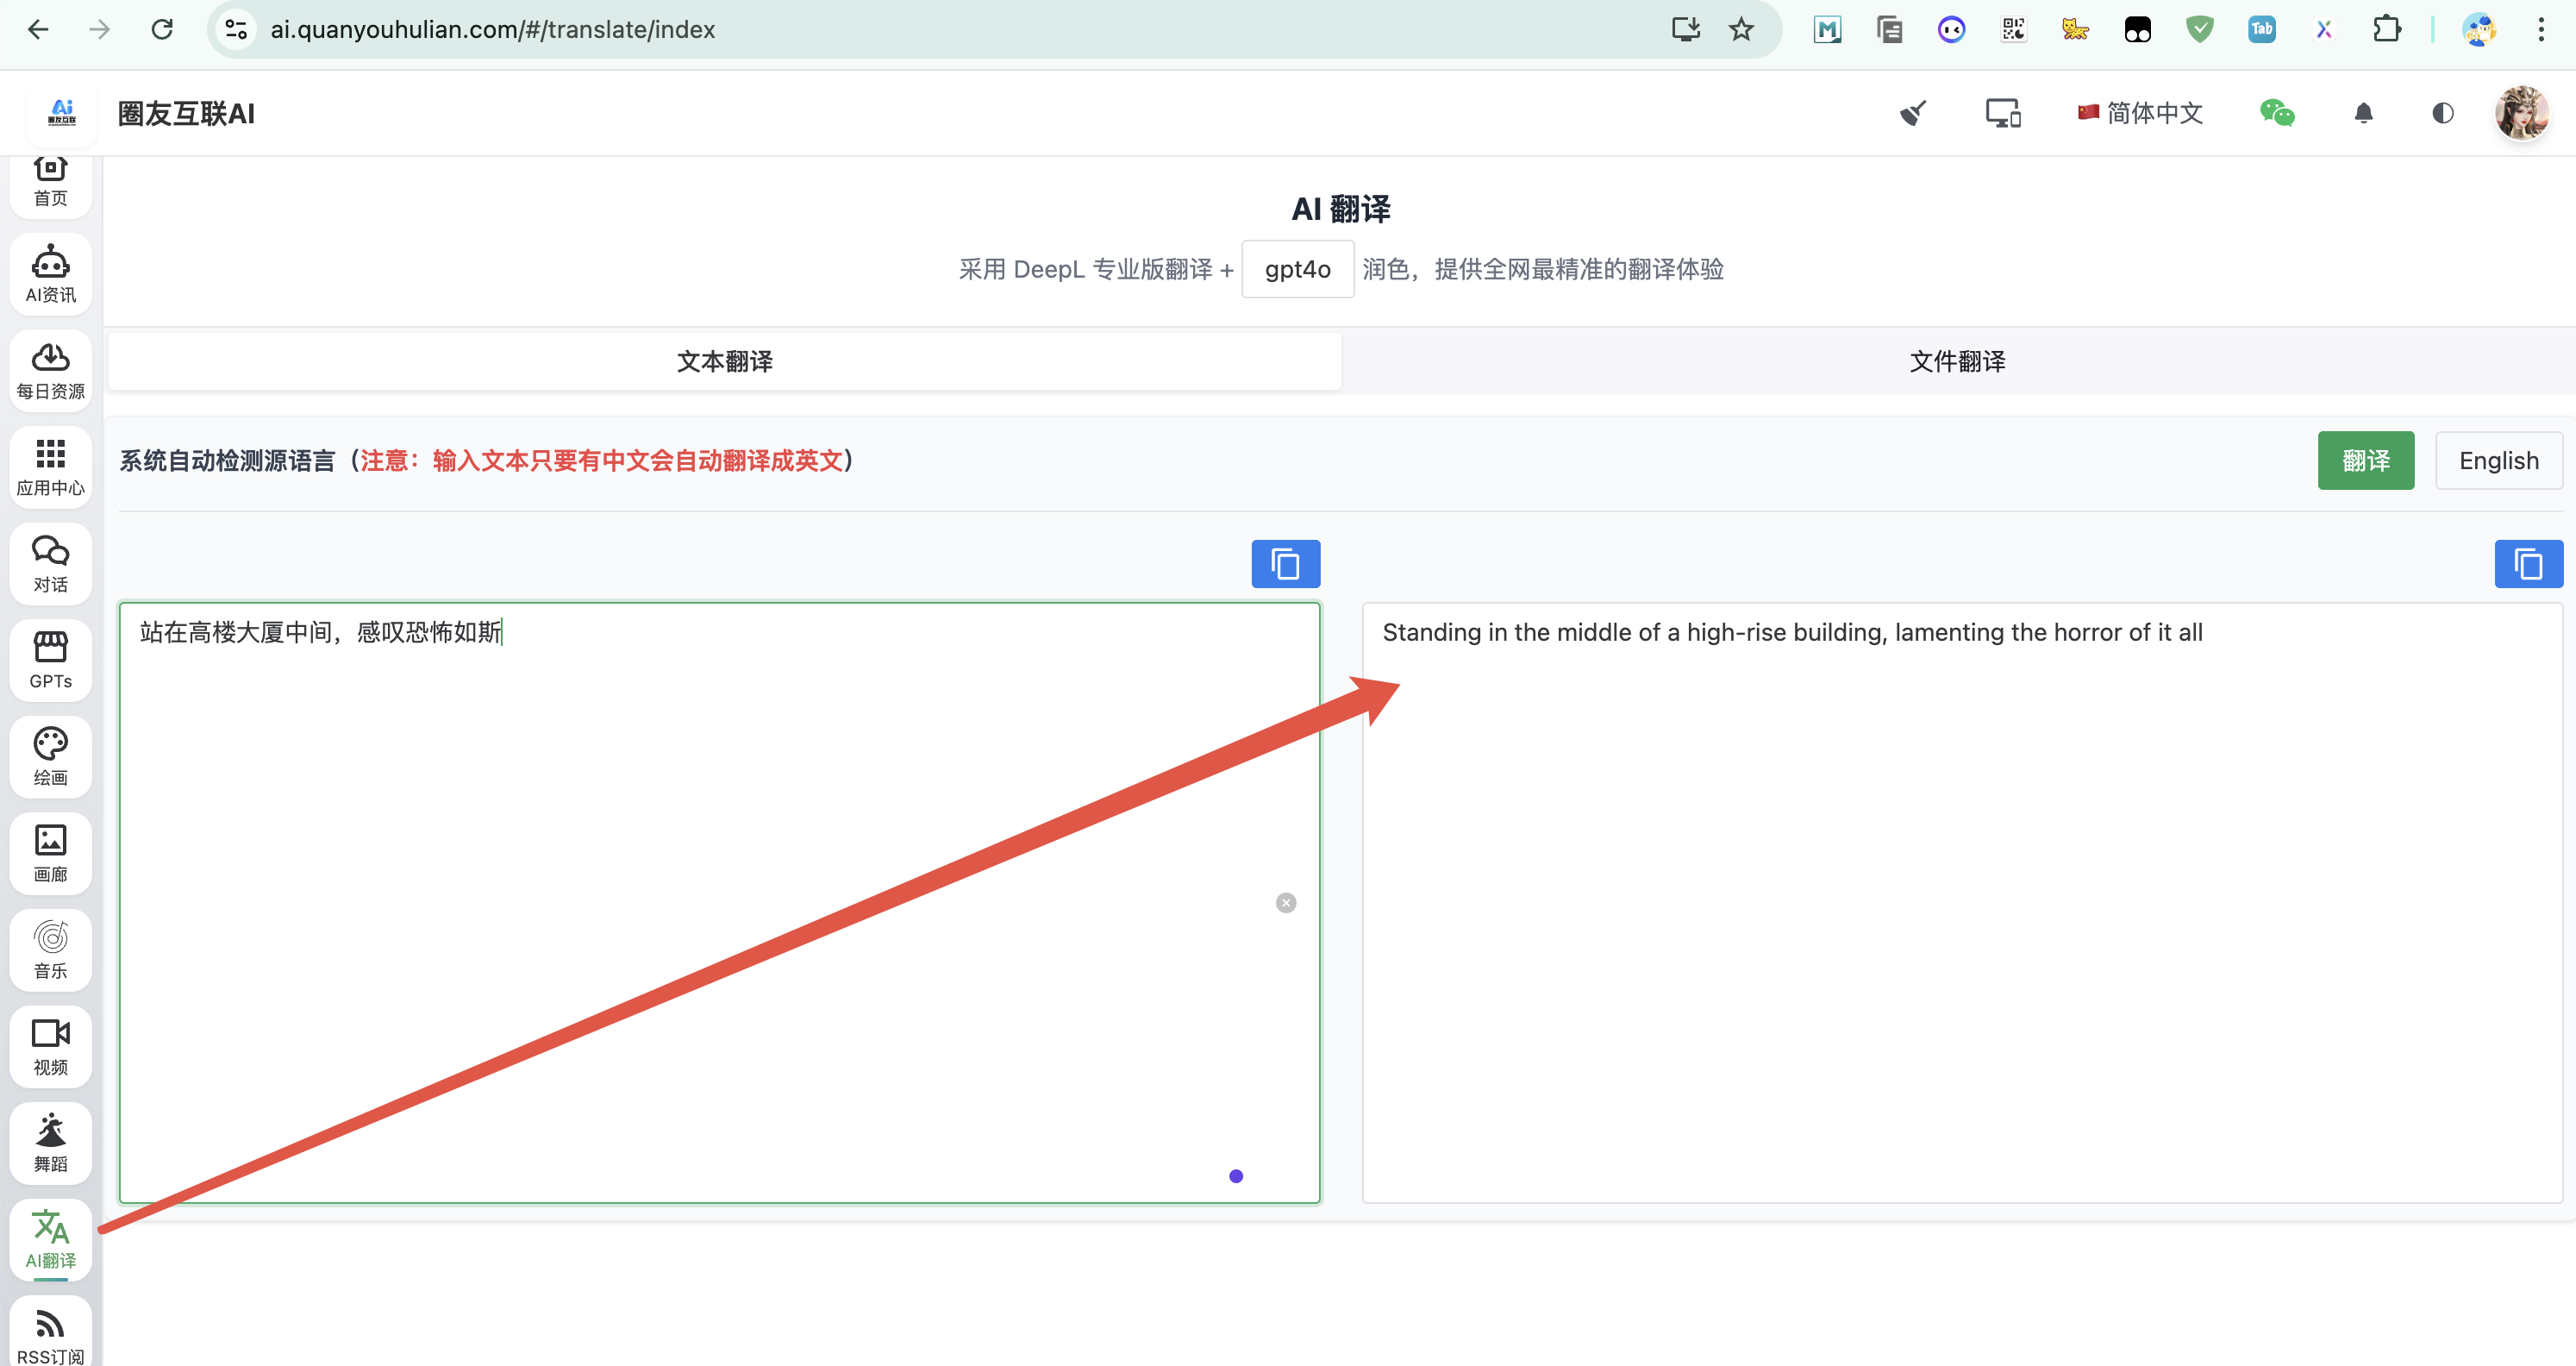Open the gpt4o model selector
The image size is (2576, 1366).
click(x=1297, y=269)
